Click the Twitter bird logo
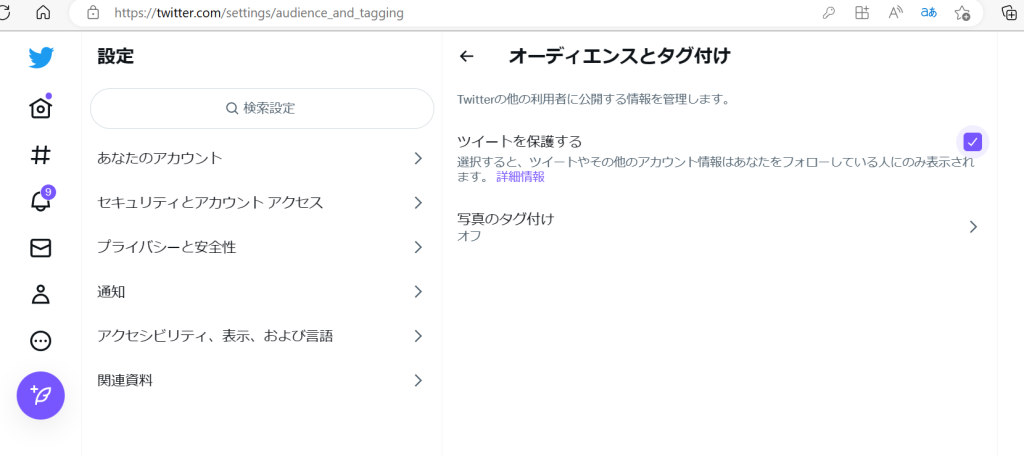The image size is (1024, 456). pos(41,57)
